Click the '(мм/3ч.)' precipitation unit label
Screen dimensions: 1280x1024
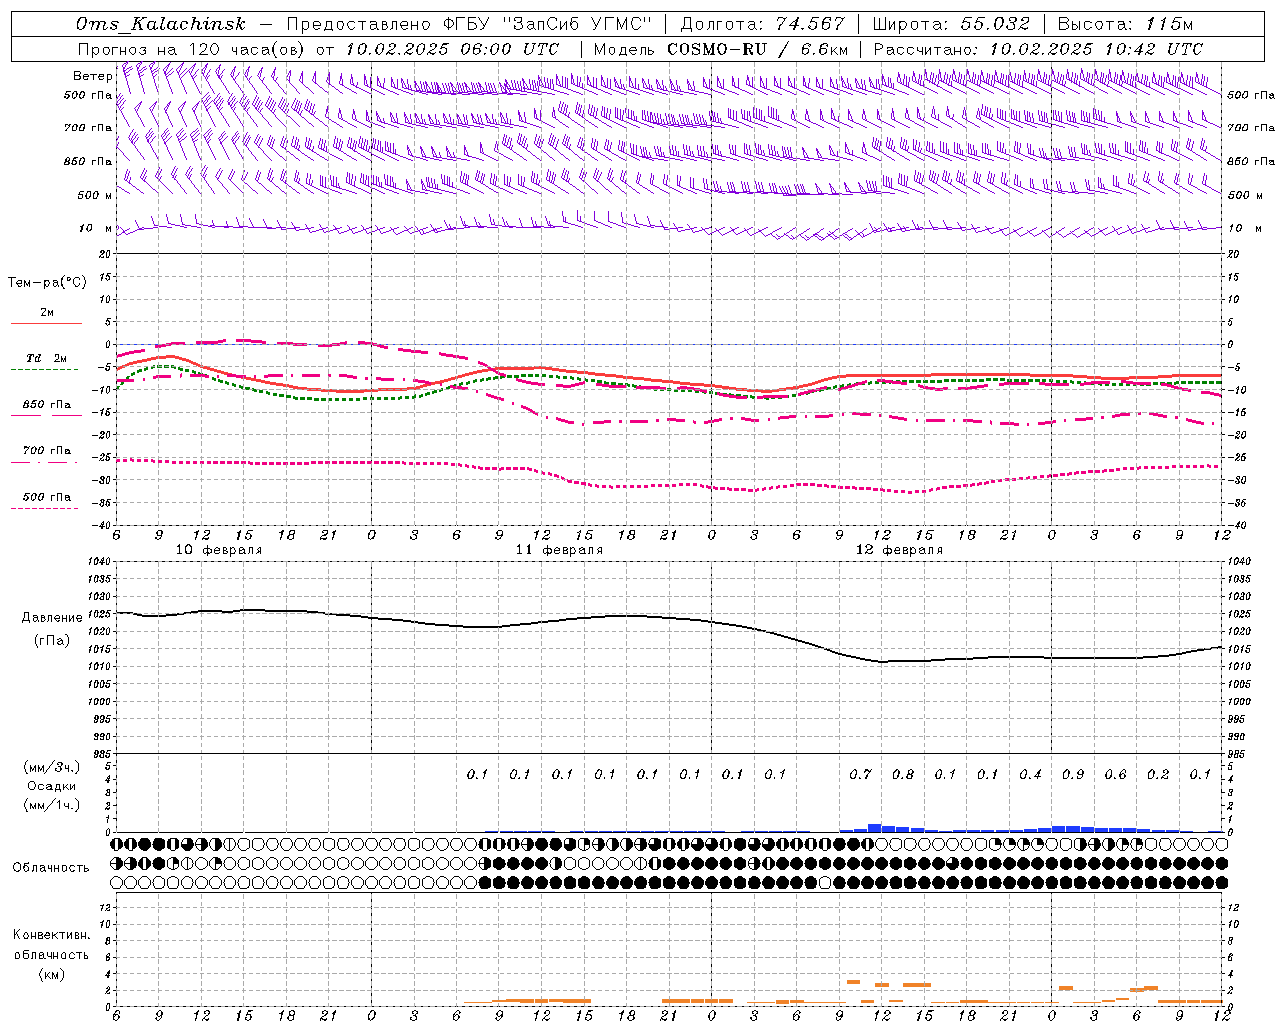pyautogui.click(x=53, y=767)
